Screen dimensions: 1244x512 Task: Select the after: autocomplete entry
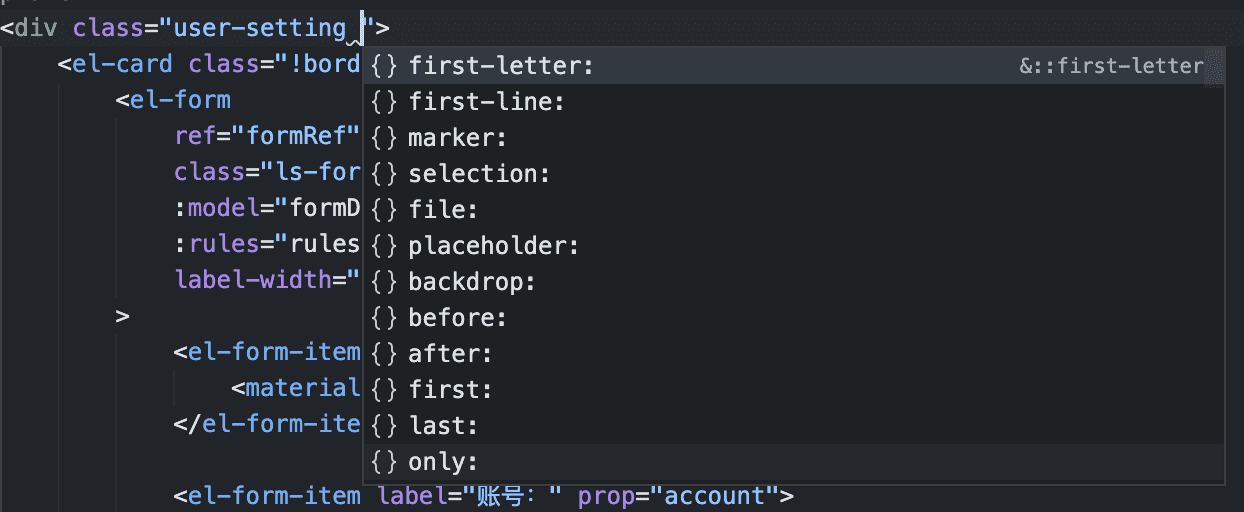794,354
